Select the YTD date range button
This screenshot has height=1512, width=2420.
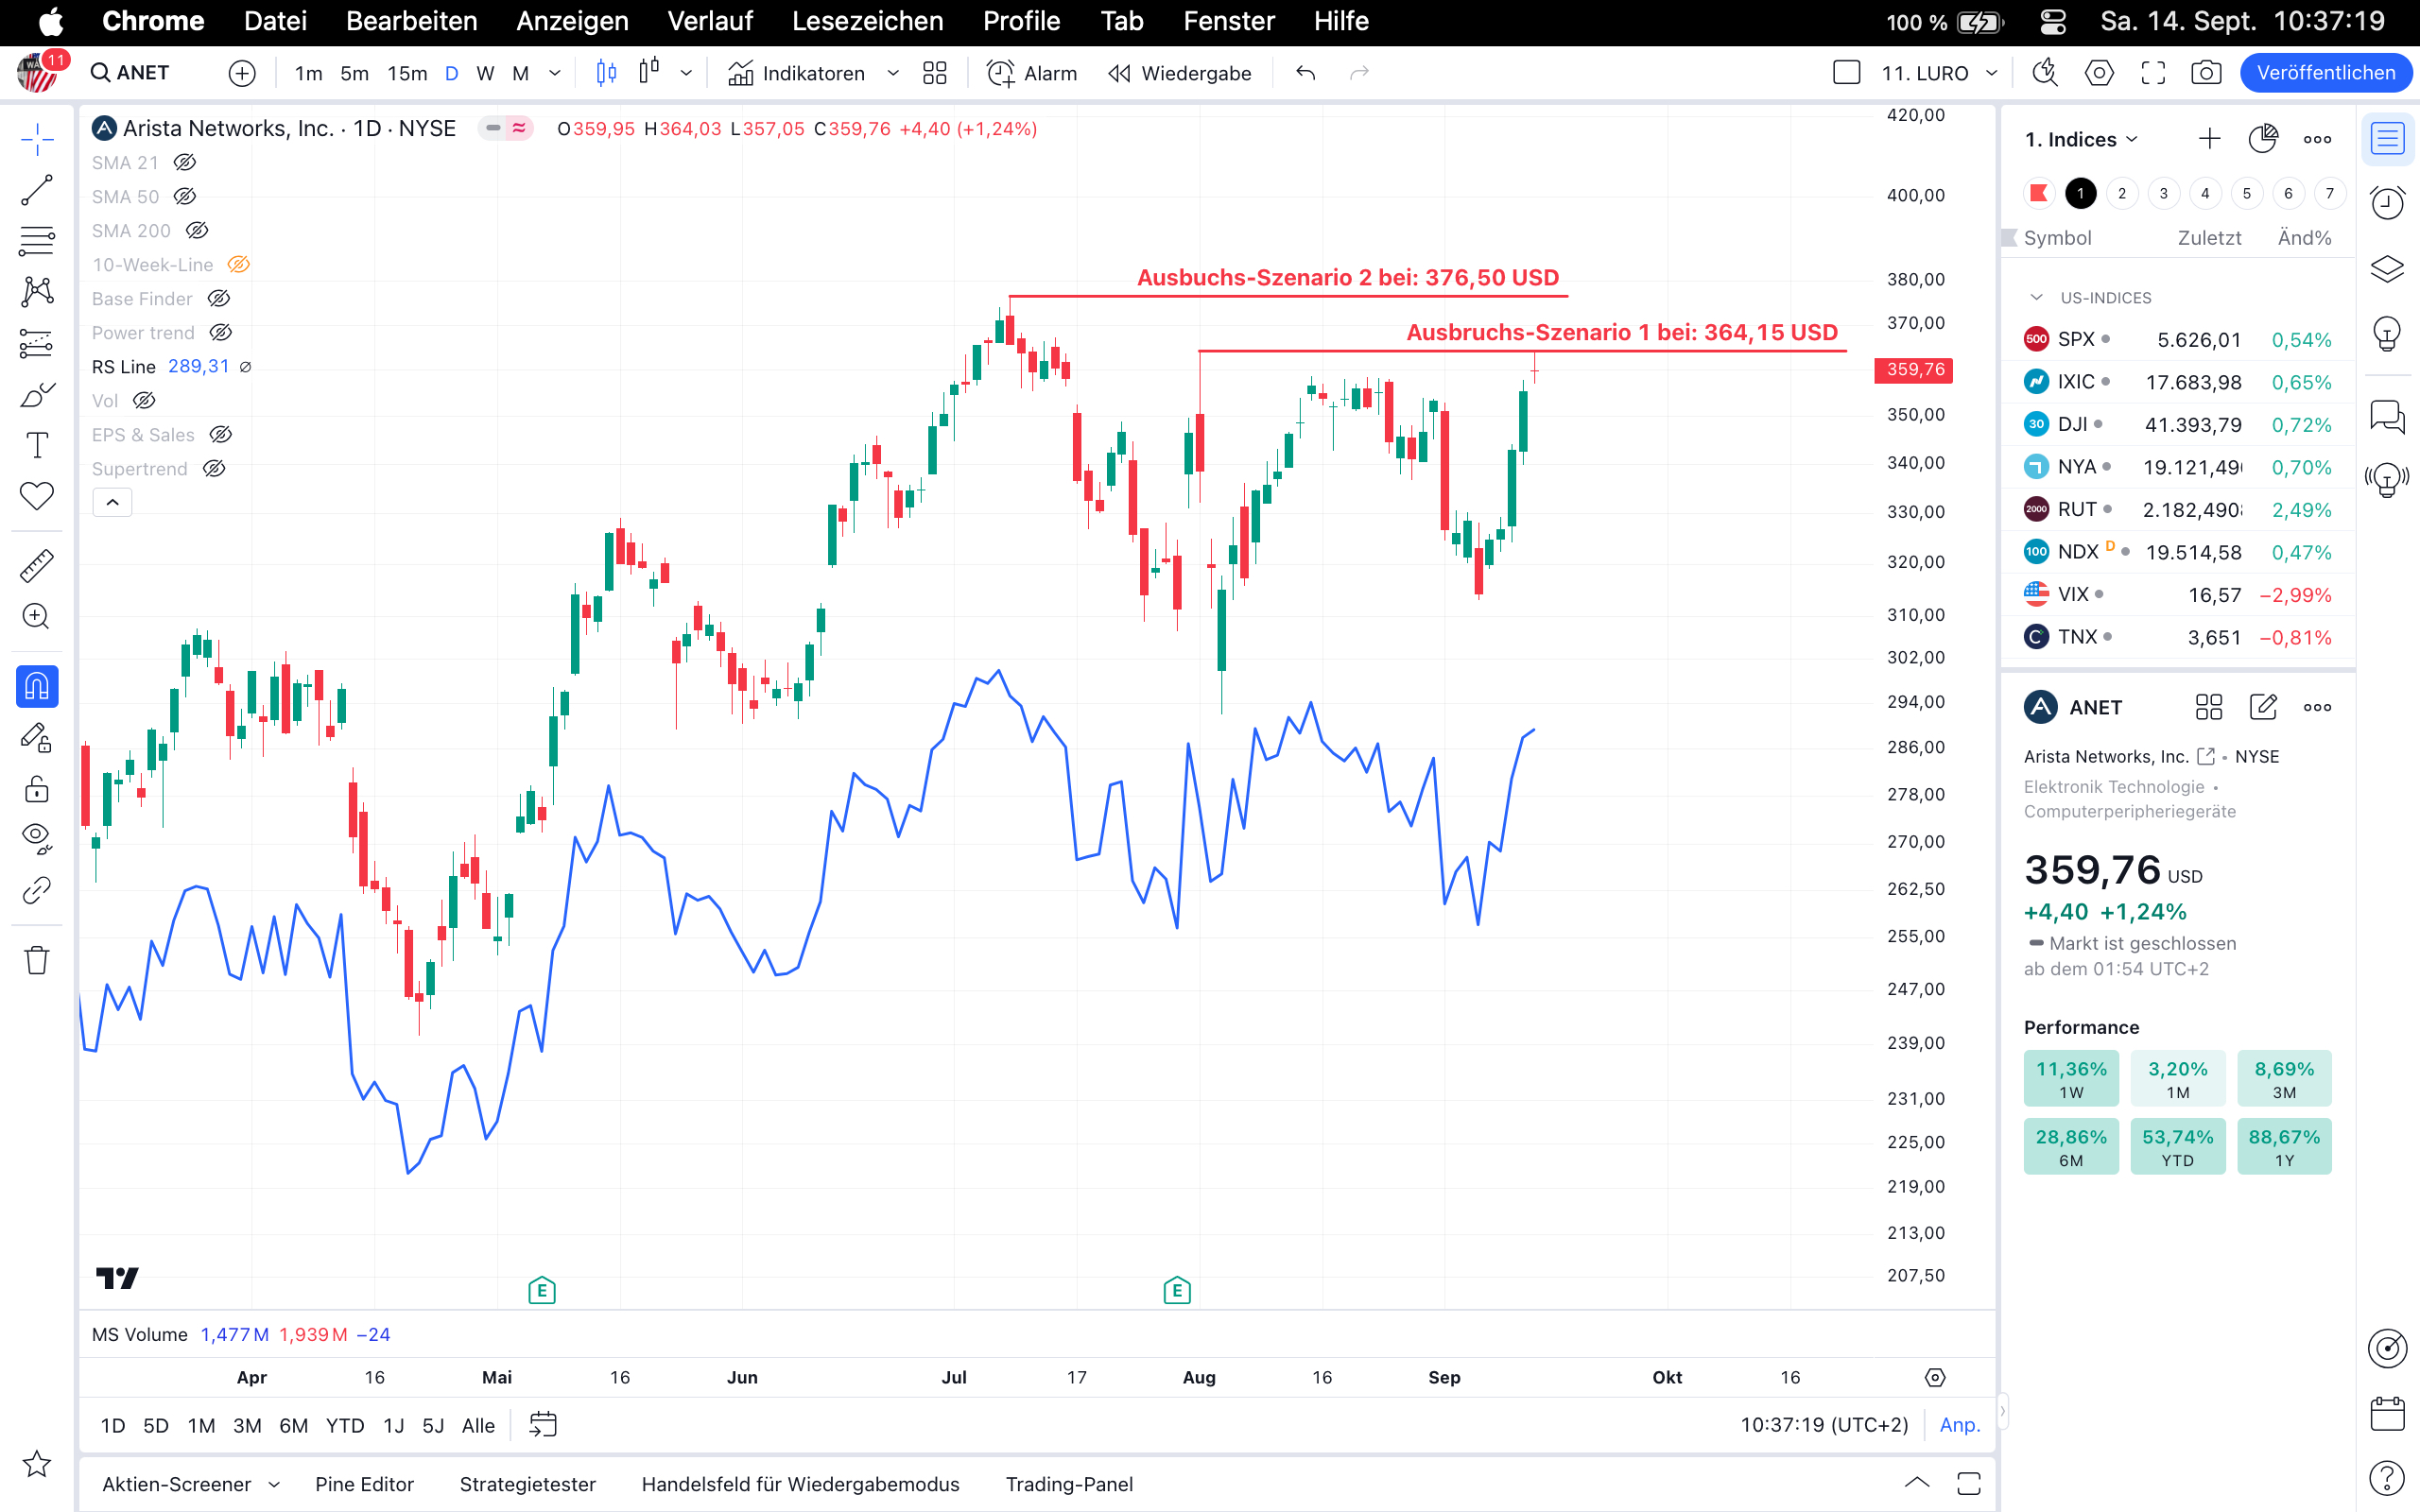[344, 1425]
